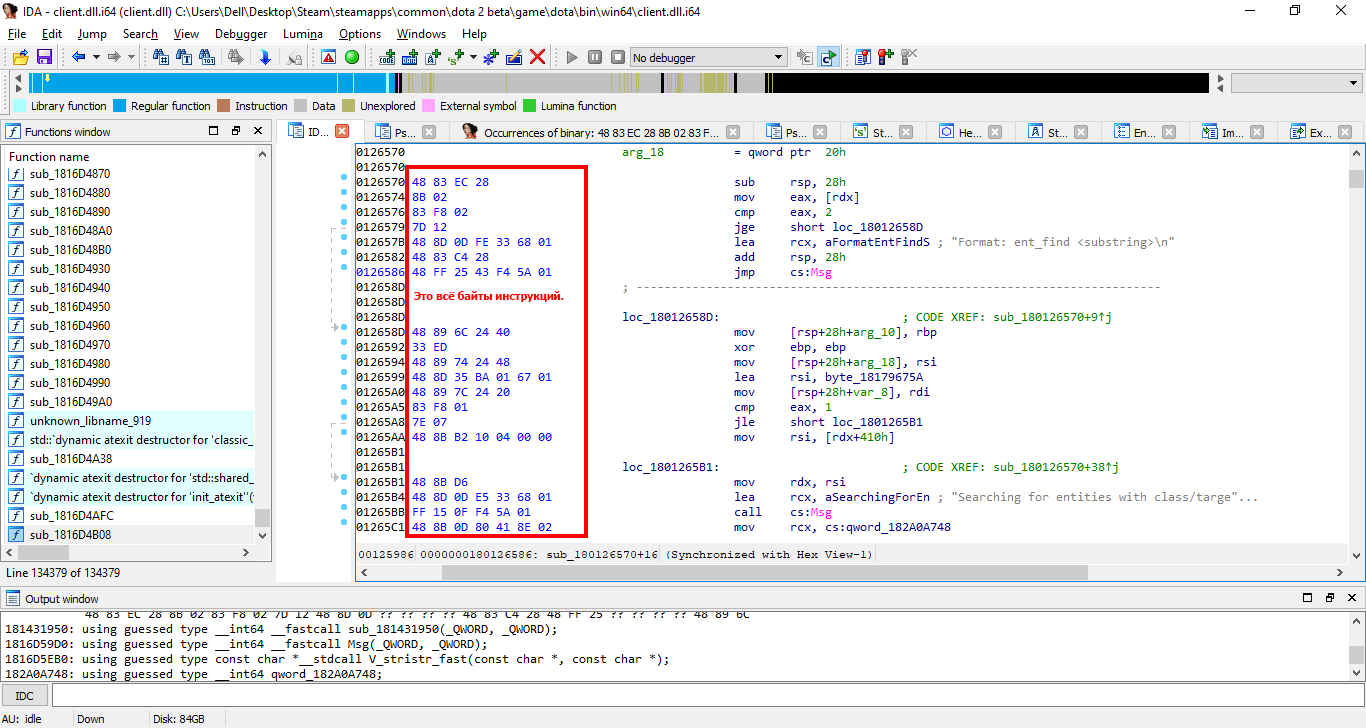Screen dimensions: 1366x728
Task: Open the back-navigation history dropdown arrow
Action: pyautogui.click(x=96, y=57)
